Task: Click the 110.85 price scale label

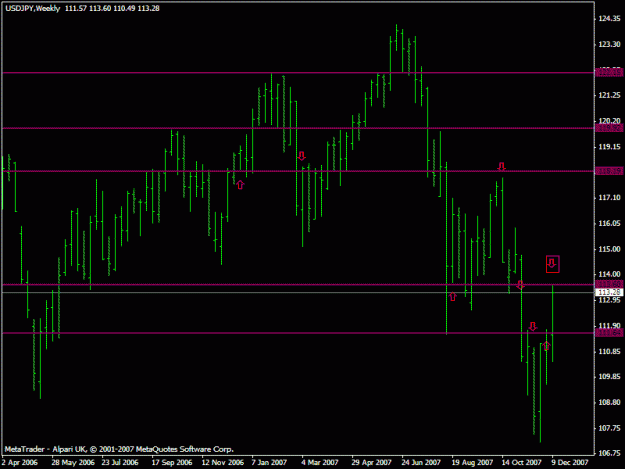Action: [609, 351]
